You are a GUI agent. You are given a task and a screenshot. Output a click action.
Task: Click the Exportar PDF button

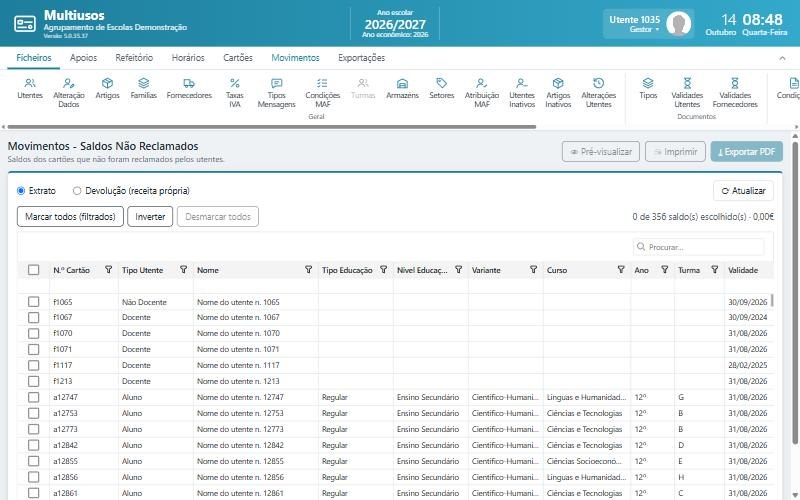pos(746,152)
